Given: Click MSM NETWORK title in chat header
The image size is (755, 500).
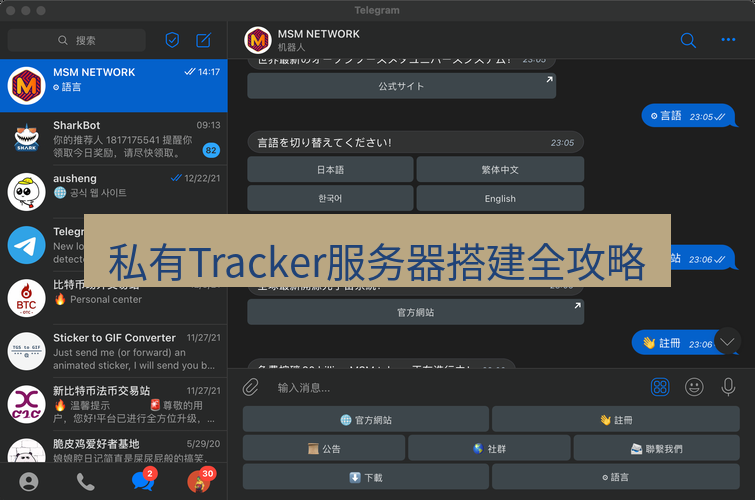Looking at the screenshot, I should [x=318, y=34].
